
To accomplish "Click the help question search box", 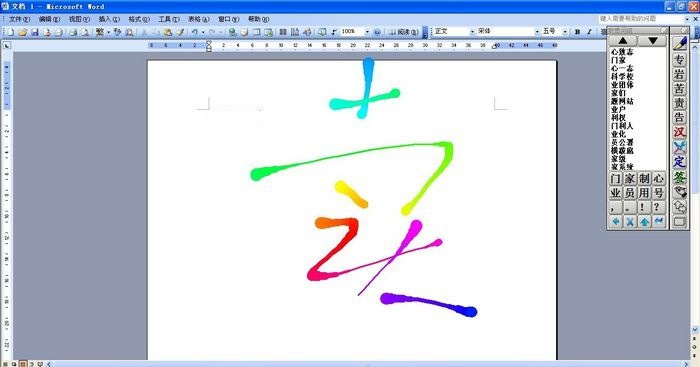I will [x=642, y=19].
